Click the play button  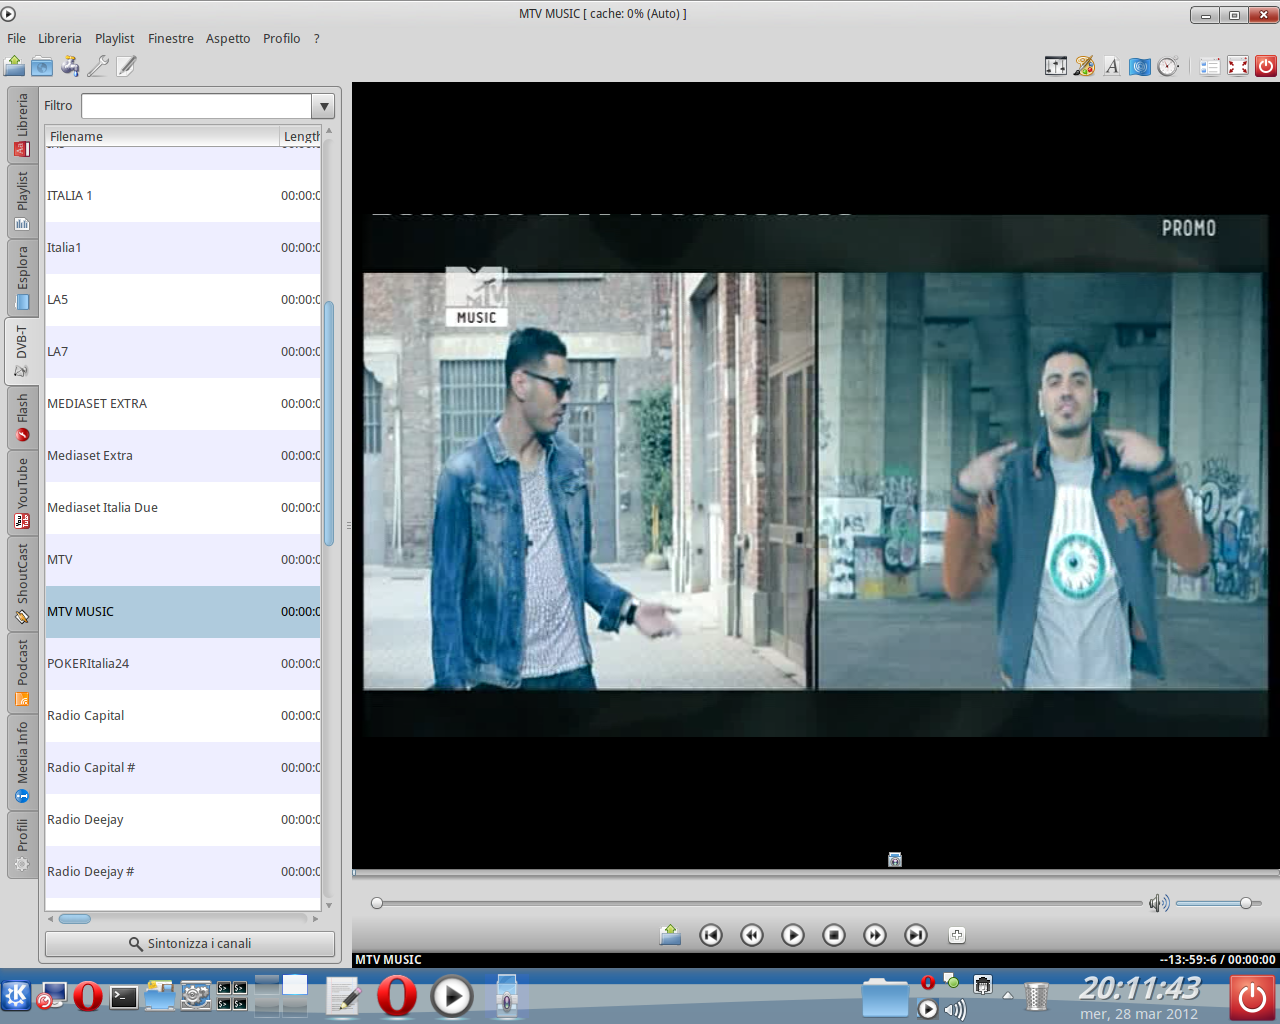[793, 935]
